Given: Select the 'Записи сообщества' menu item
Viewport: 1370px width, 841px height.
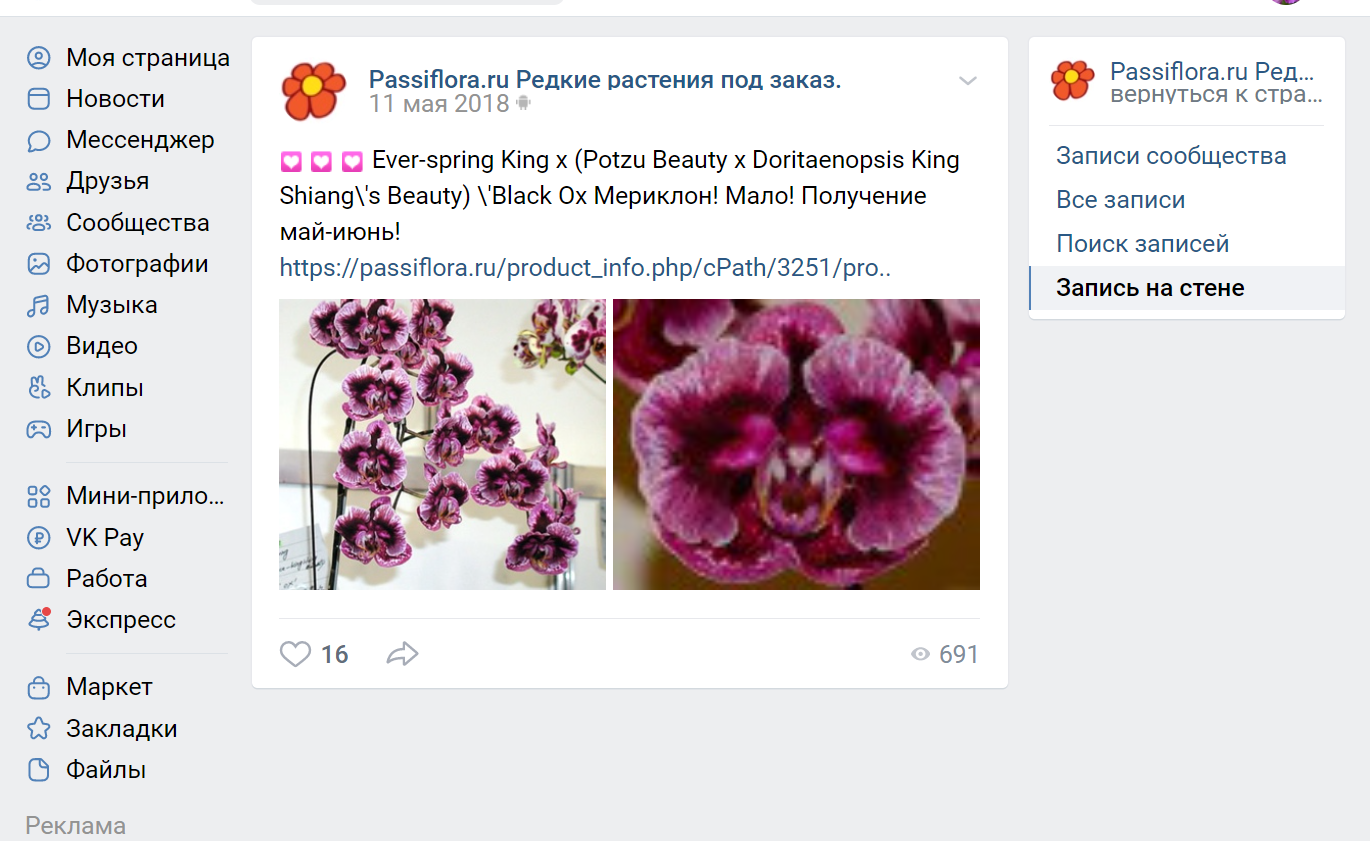Looking at the screenshot, I should point(1171,156).
